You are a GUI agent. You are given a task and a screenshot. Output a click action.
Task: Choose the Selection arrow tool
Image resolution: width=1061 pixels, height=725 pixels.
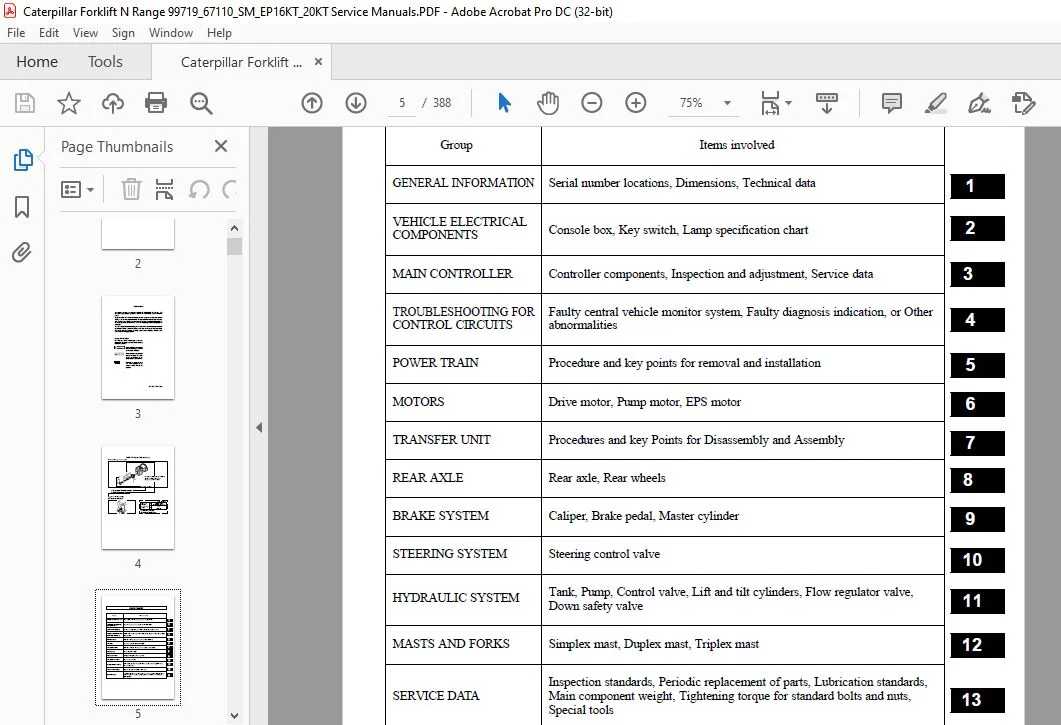504,103
